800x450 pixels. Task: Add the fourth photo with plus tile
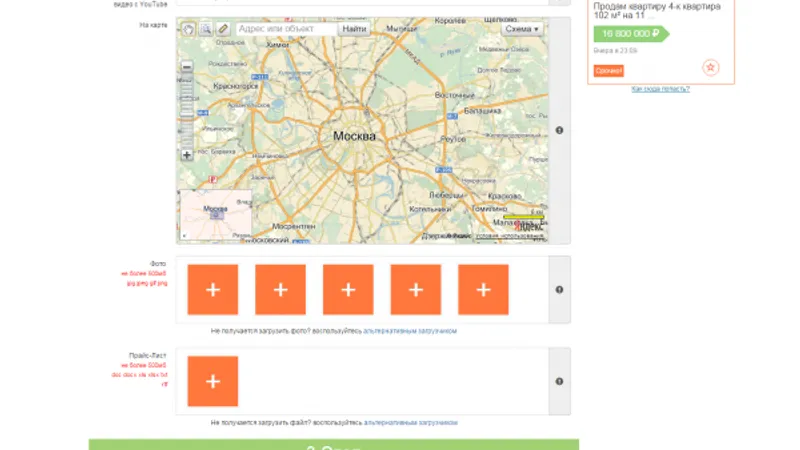416,289
